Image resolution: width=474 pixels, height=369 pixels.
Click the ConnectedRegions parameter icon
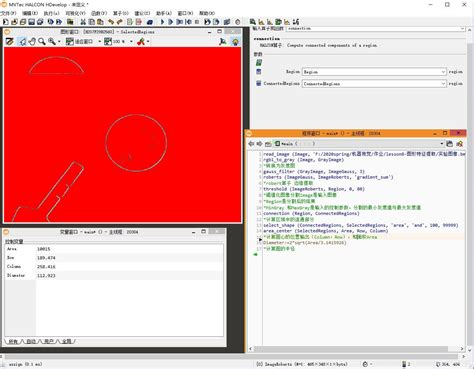pyautogui.click(x=259, y=83)
